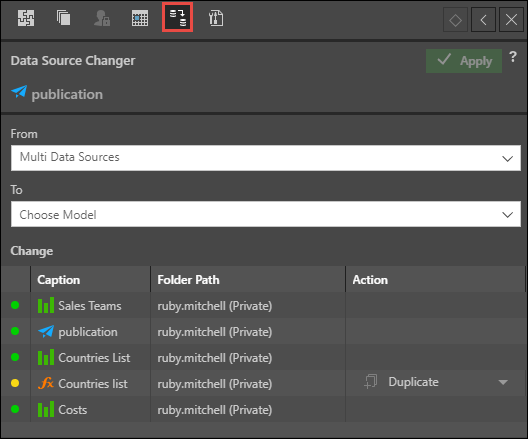Select the publication row in Change list
This screenshot has height=439, width=528.
point(263,332)
